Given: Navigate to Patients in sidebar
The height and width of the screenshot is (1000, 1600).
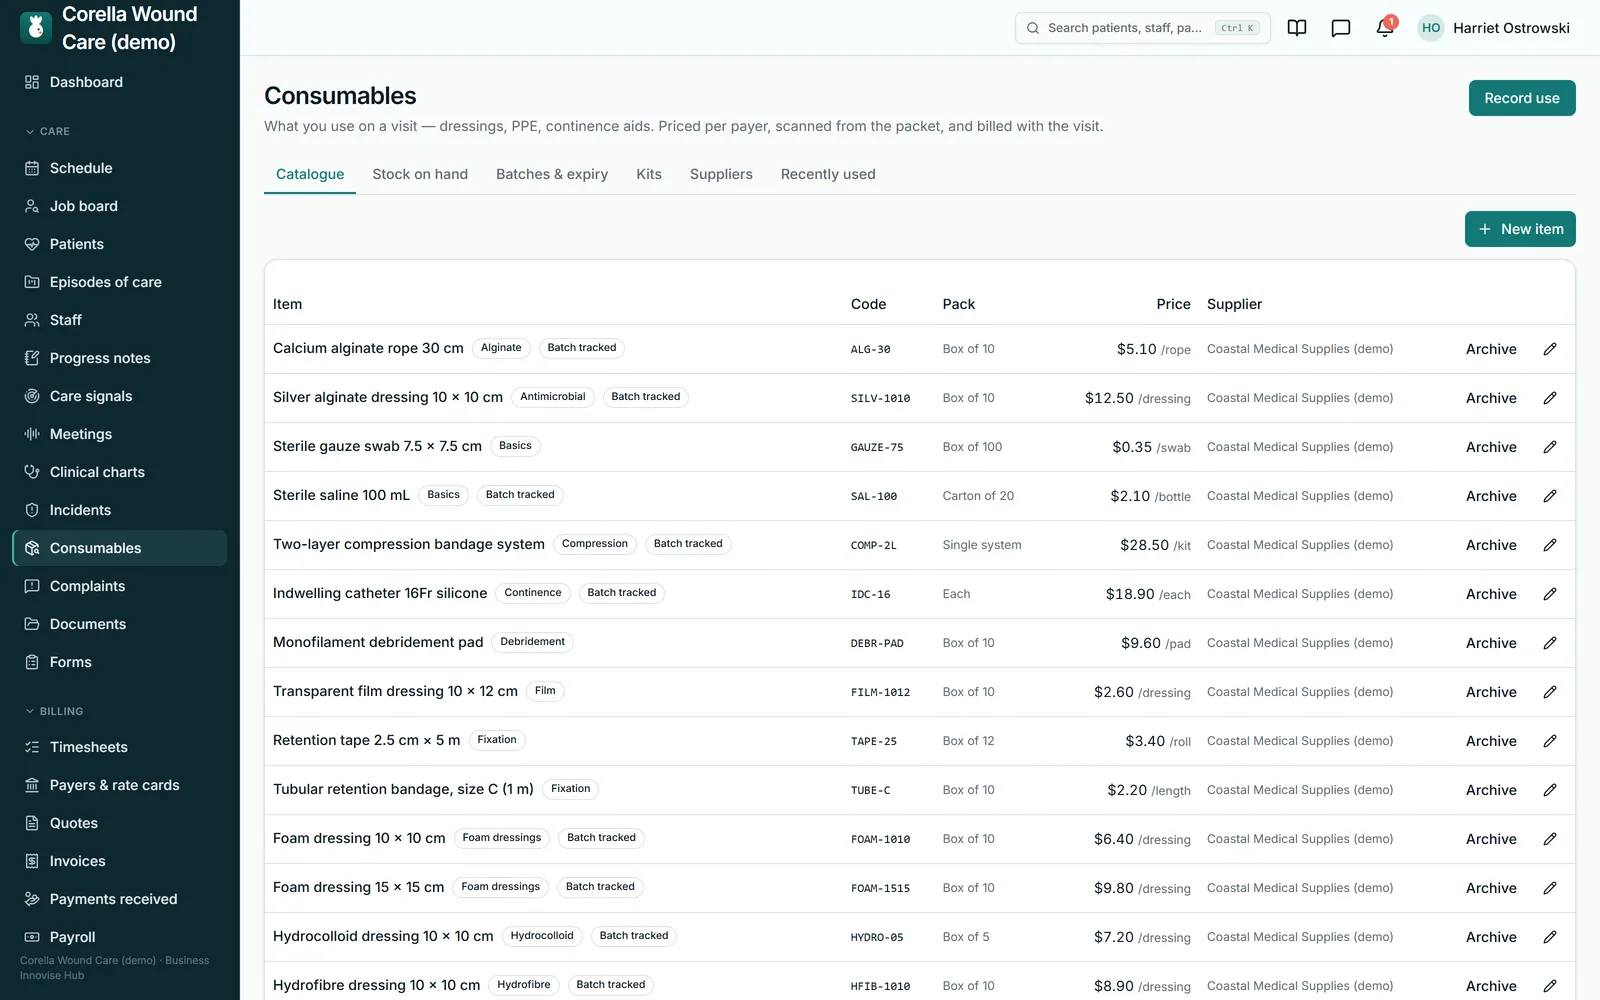Looking at the screenshot, I should pos(120,244).
